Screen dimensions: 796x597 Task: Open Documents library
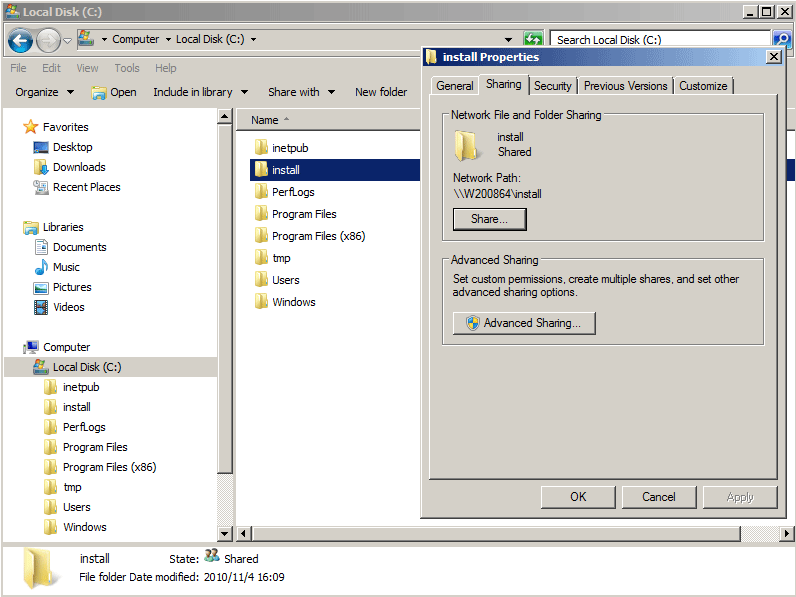coord(70,247)
